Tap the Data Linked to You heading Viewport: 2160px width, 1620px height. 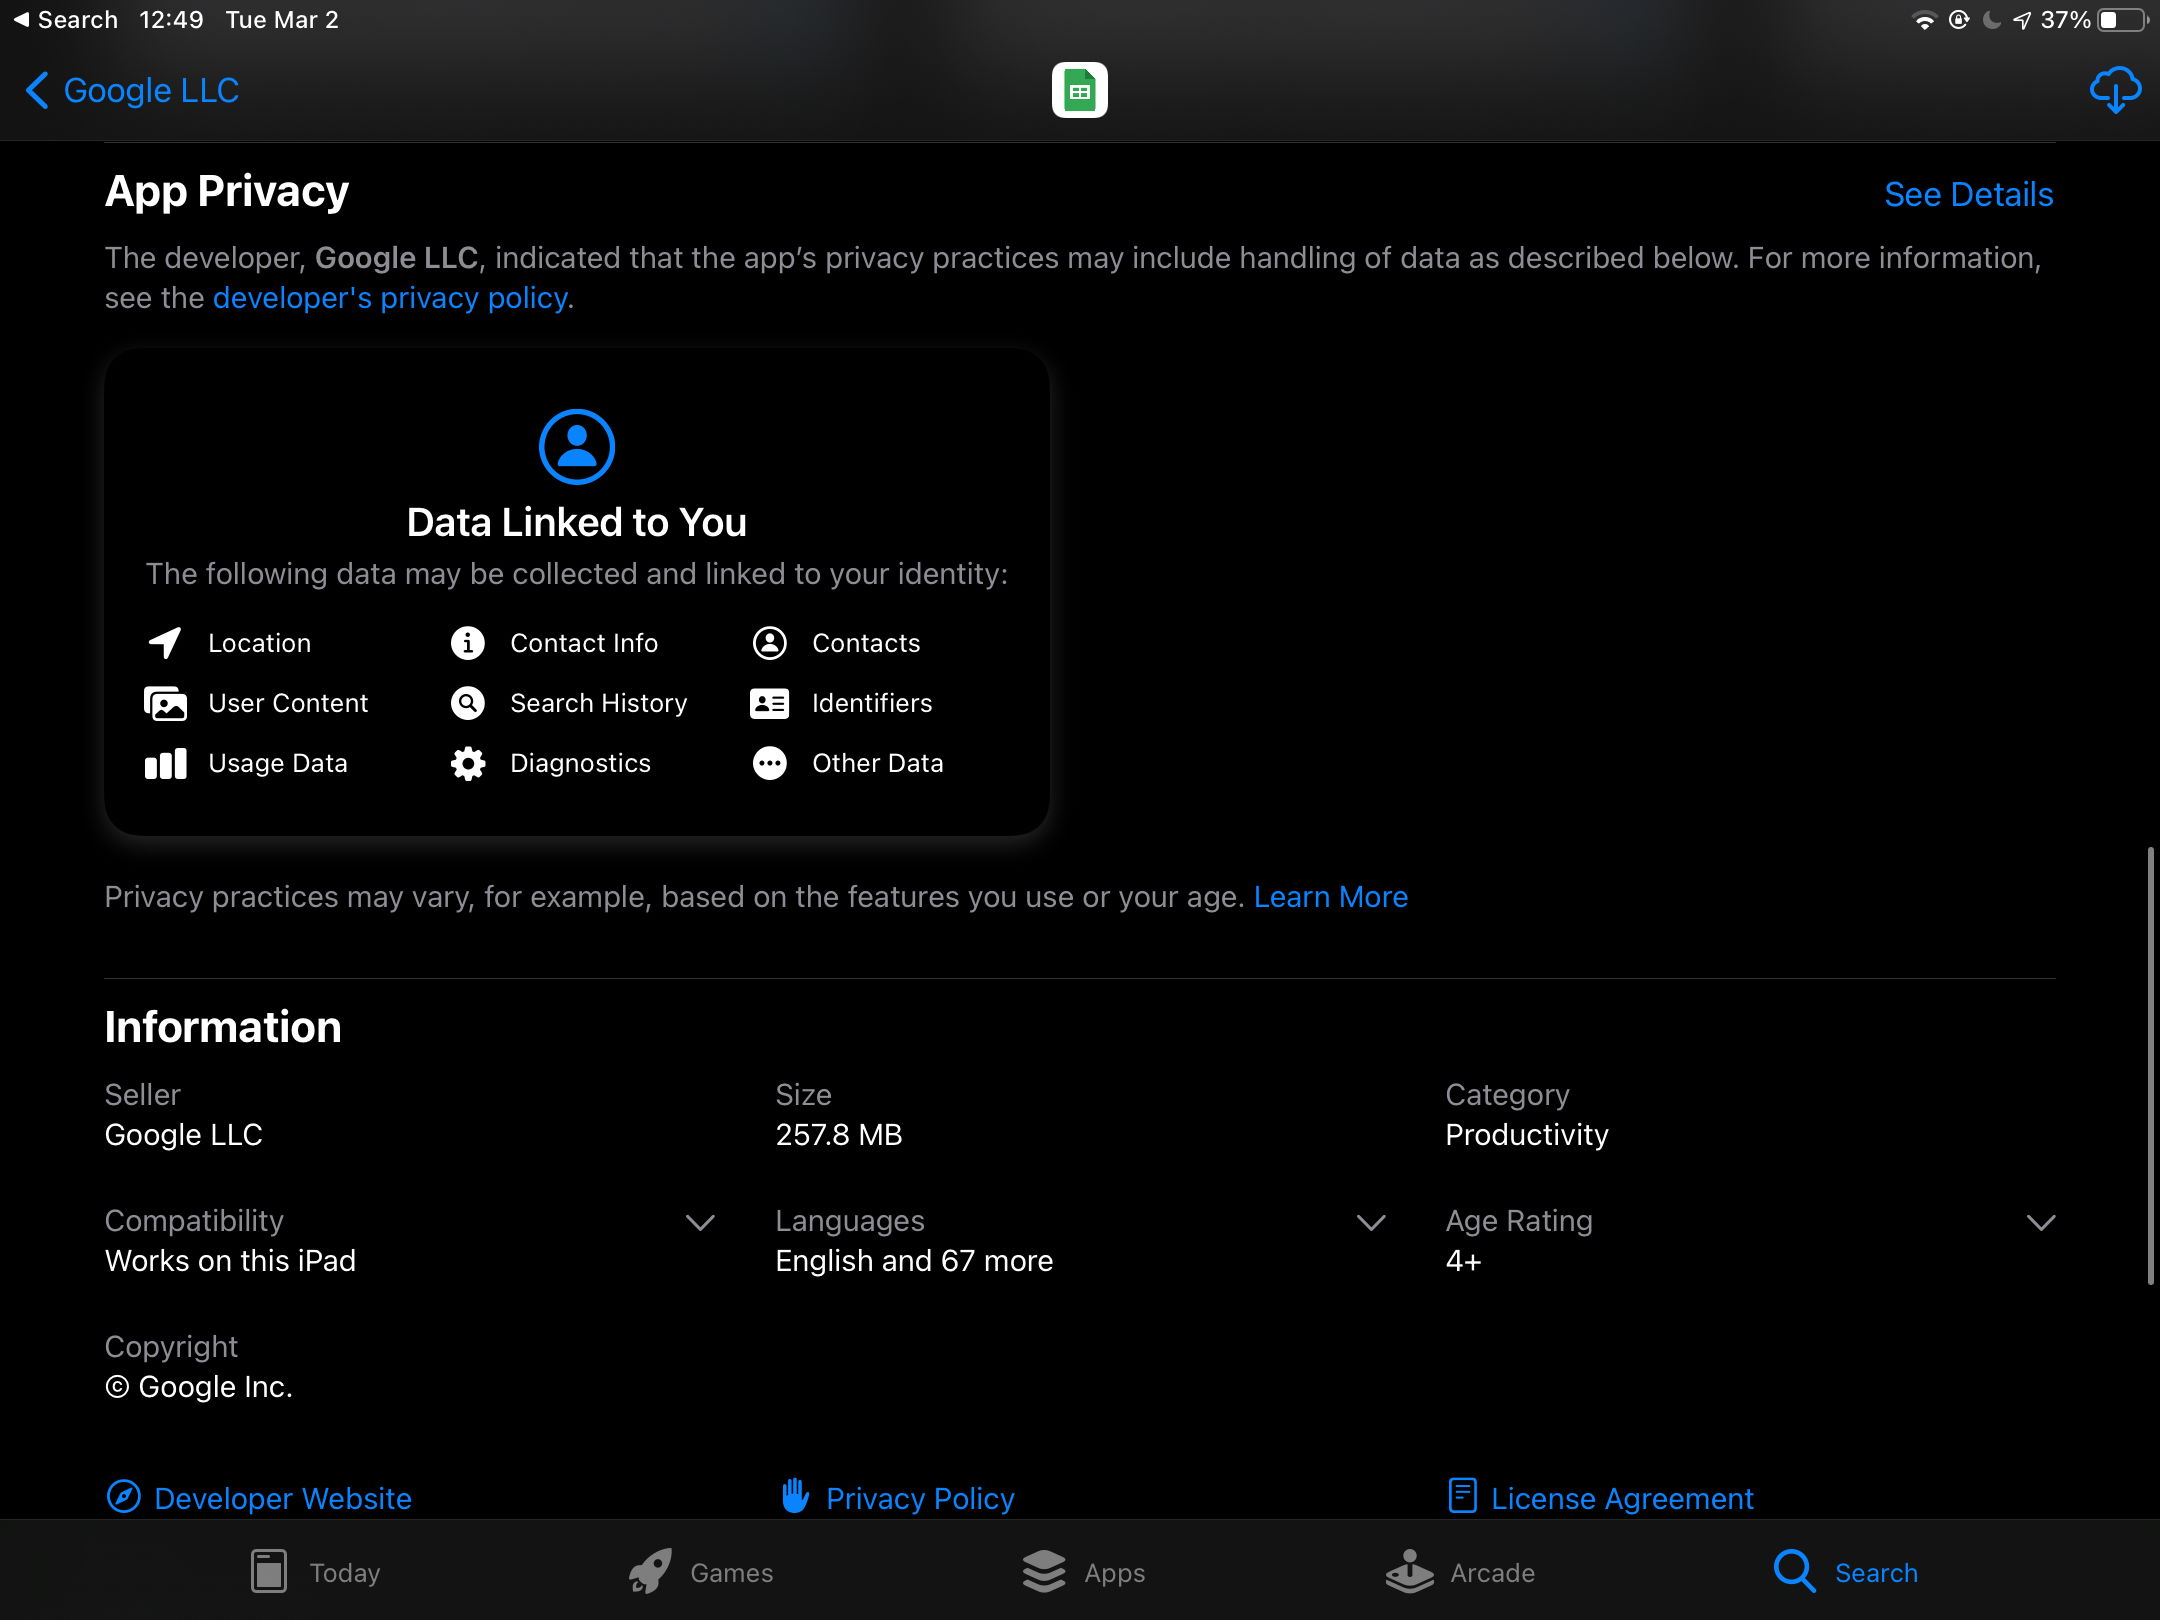(576, 522)
